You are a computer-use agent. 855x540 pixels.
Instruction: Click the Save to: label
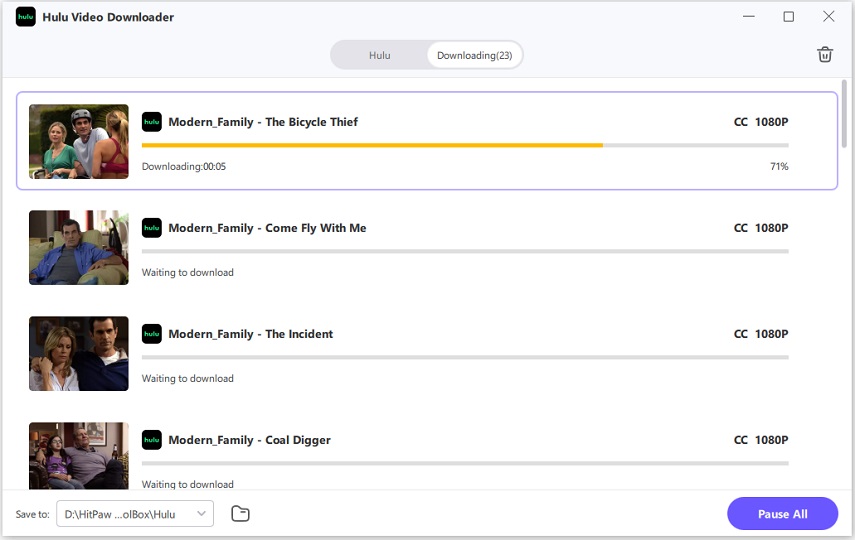click(32, 514)
